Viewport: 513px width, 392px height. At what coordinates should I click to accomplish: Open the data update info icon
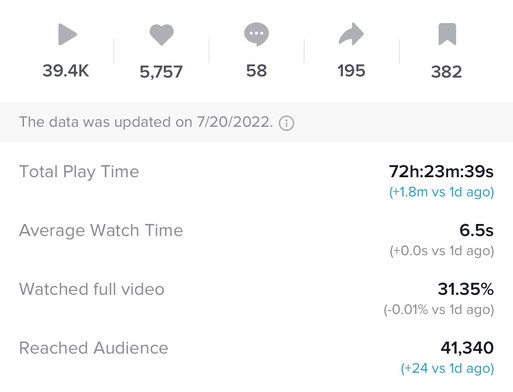tap(286, 123)
